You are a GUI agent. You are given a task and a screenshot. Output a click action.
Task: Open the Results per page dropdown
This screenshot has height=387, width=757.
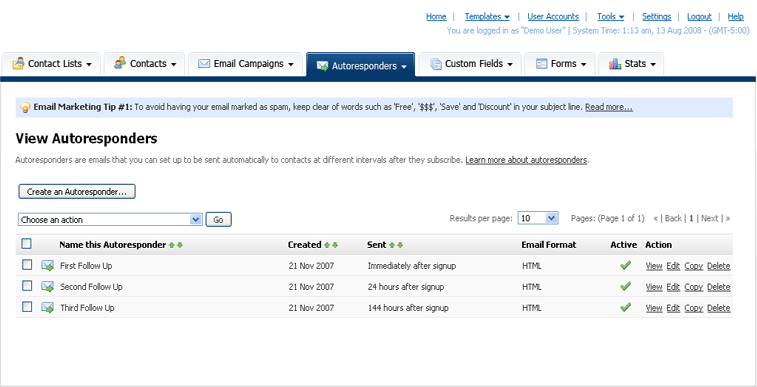(x=538, y=218)
